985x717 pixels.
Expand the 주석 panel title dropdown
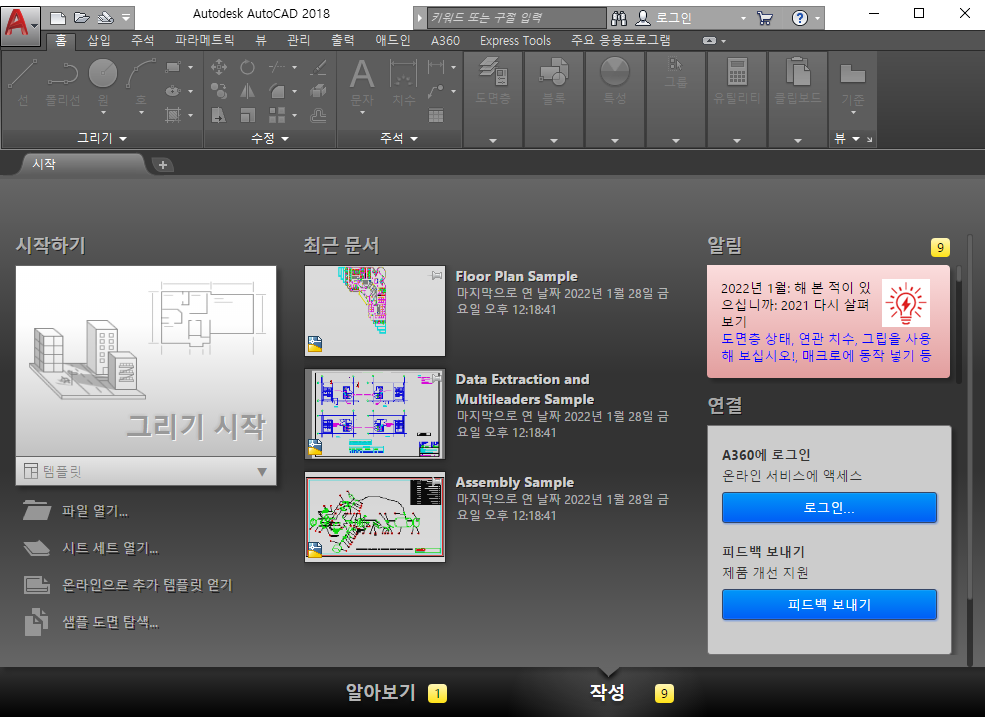pyautogui.click(x=399, y=138)
